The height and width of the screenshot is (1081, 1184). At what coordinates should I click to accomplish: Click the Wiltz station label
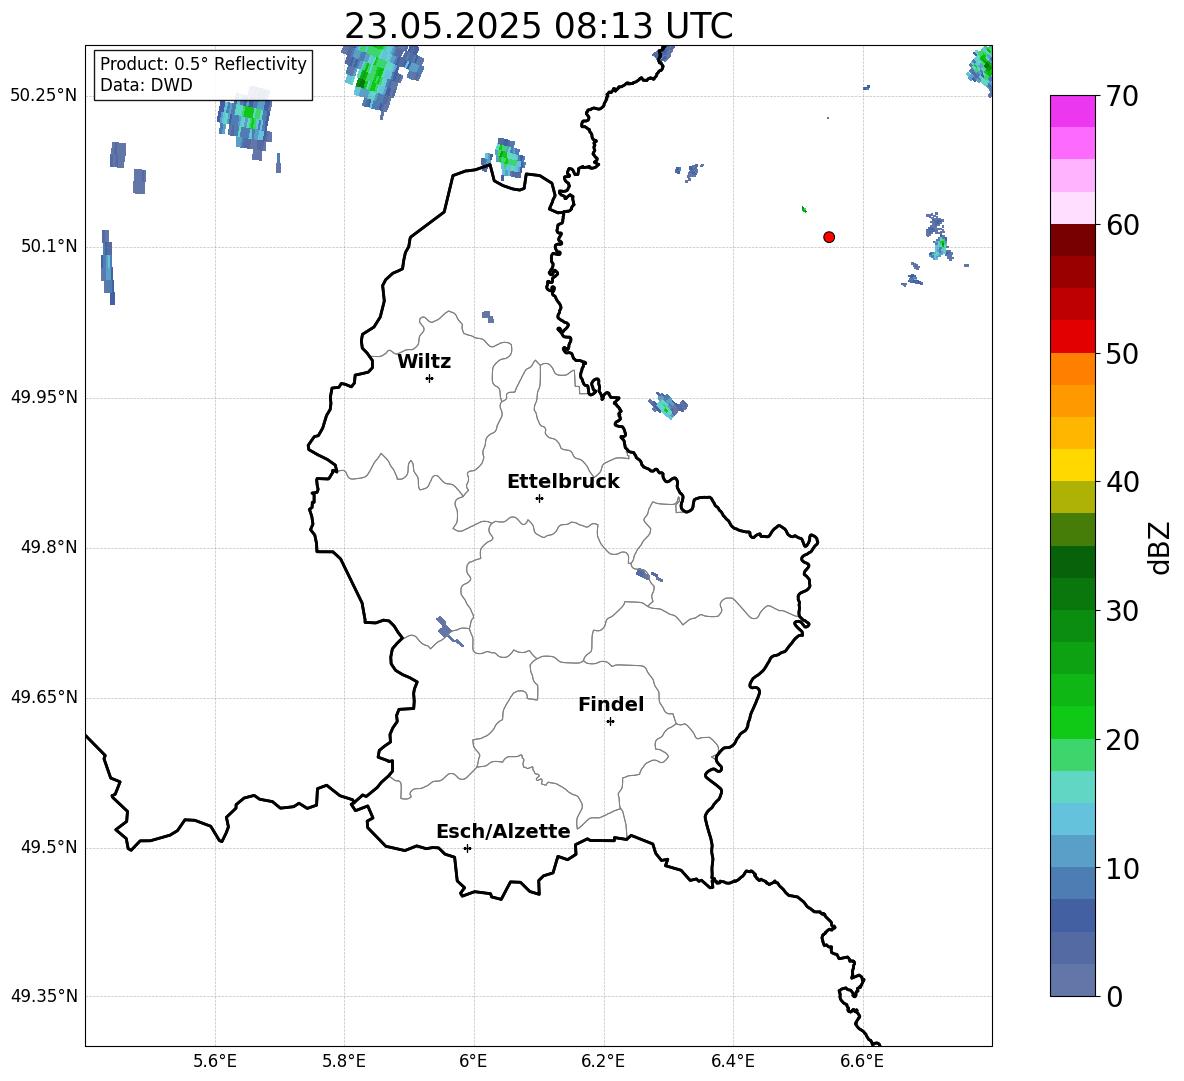tap(424, 362)
